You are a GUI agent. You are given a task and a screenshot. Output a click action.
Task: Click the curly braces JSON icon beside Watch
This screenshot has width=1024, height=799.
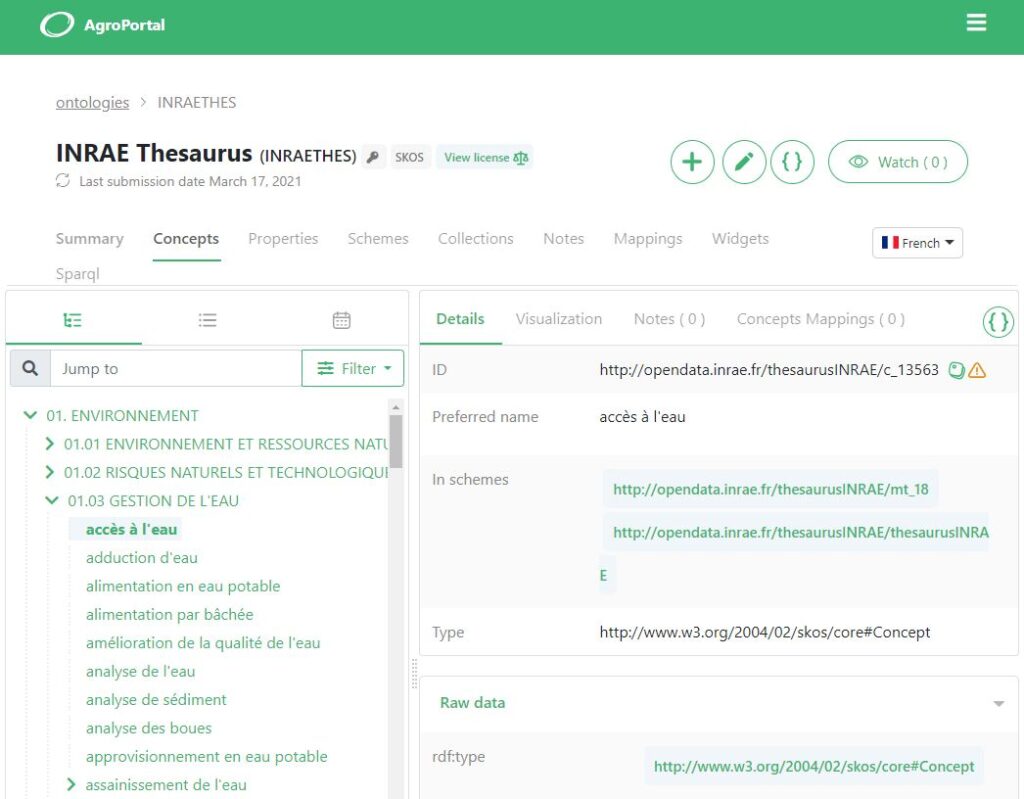click(x=792, y=162)
